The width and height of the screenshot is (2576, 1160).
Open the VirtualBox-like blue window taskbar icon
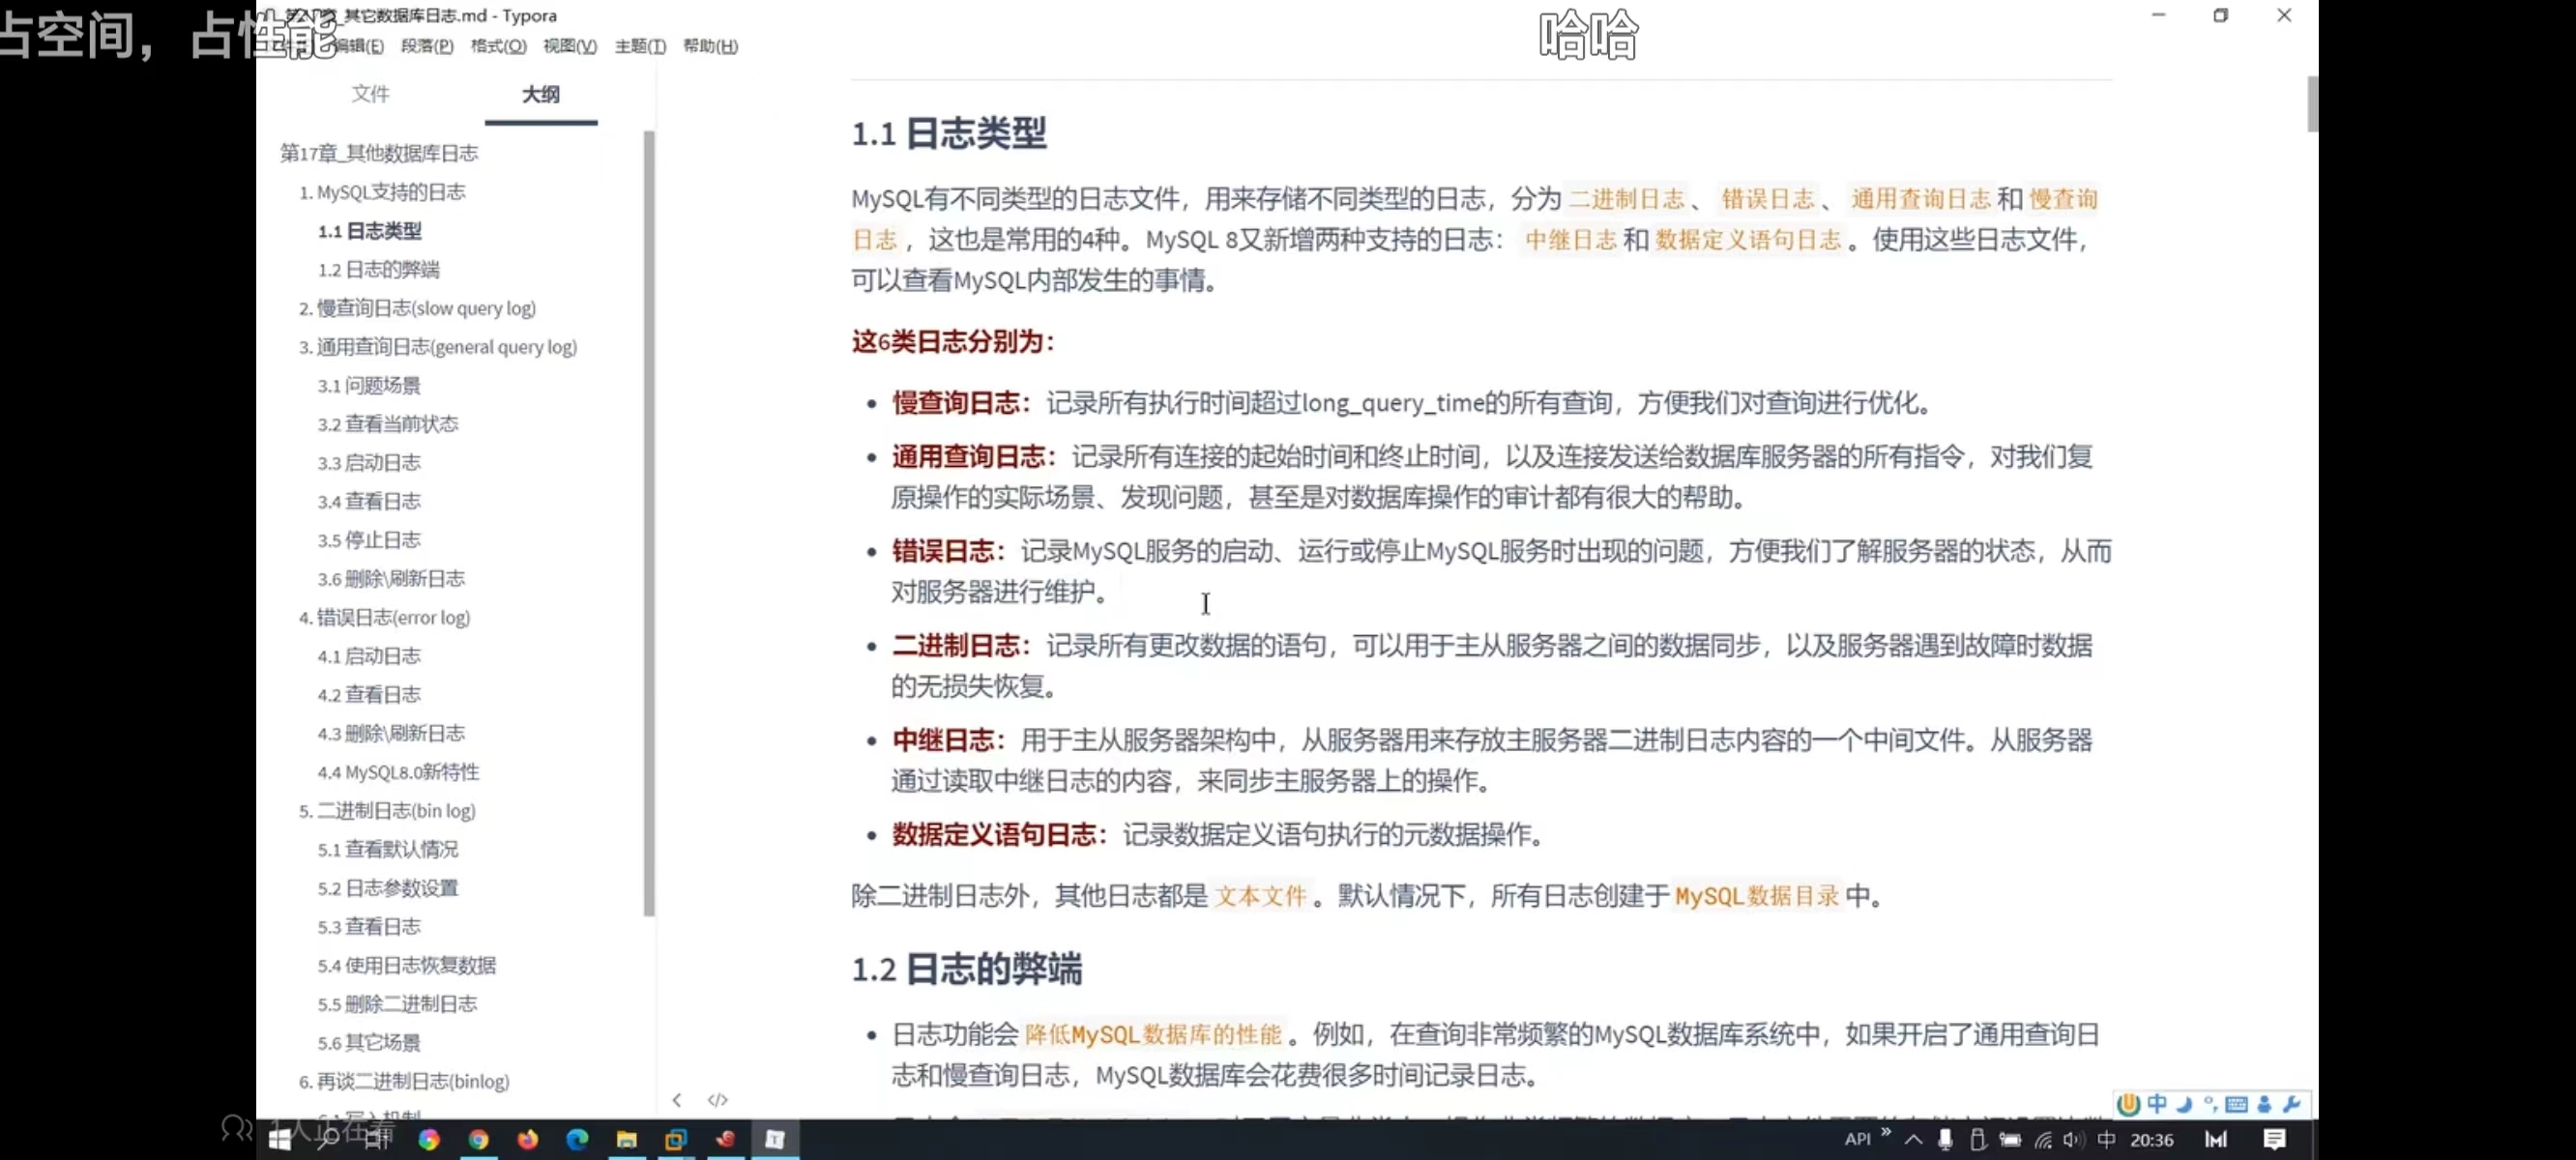tap(676, 1139)
